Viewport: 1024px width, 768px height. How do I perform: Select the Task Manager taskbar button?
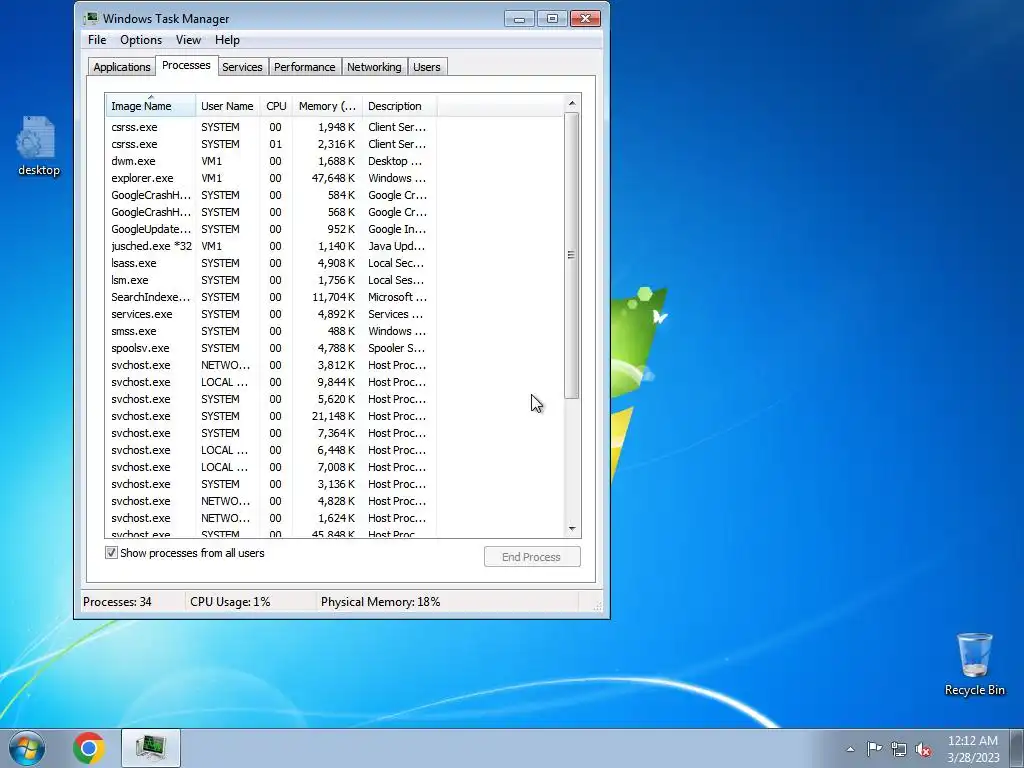click(x=150, y=748)
